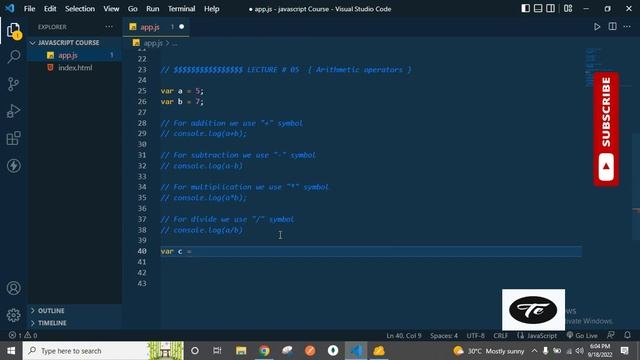
Task: Open the Help menu
Action: pos(211,9)
